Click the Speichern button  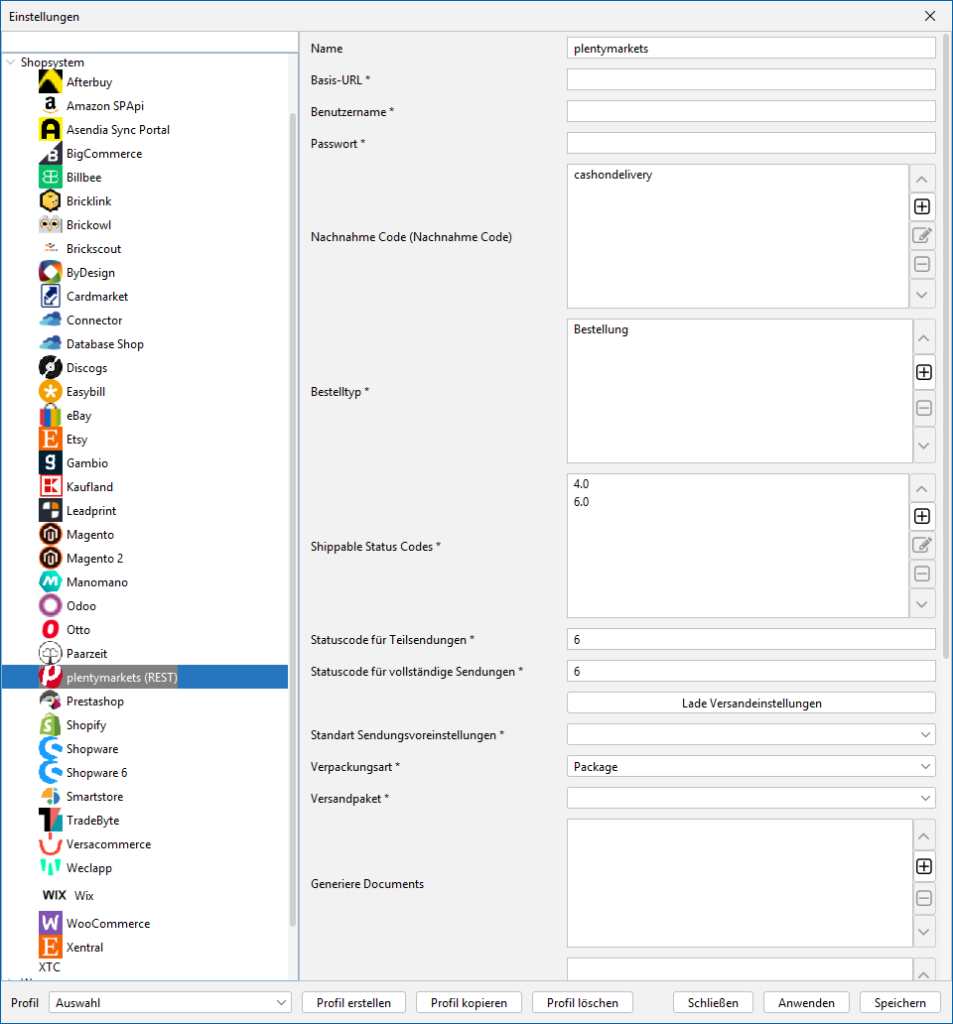click(x=900, y=1002)
